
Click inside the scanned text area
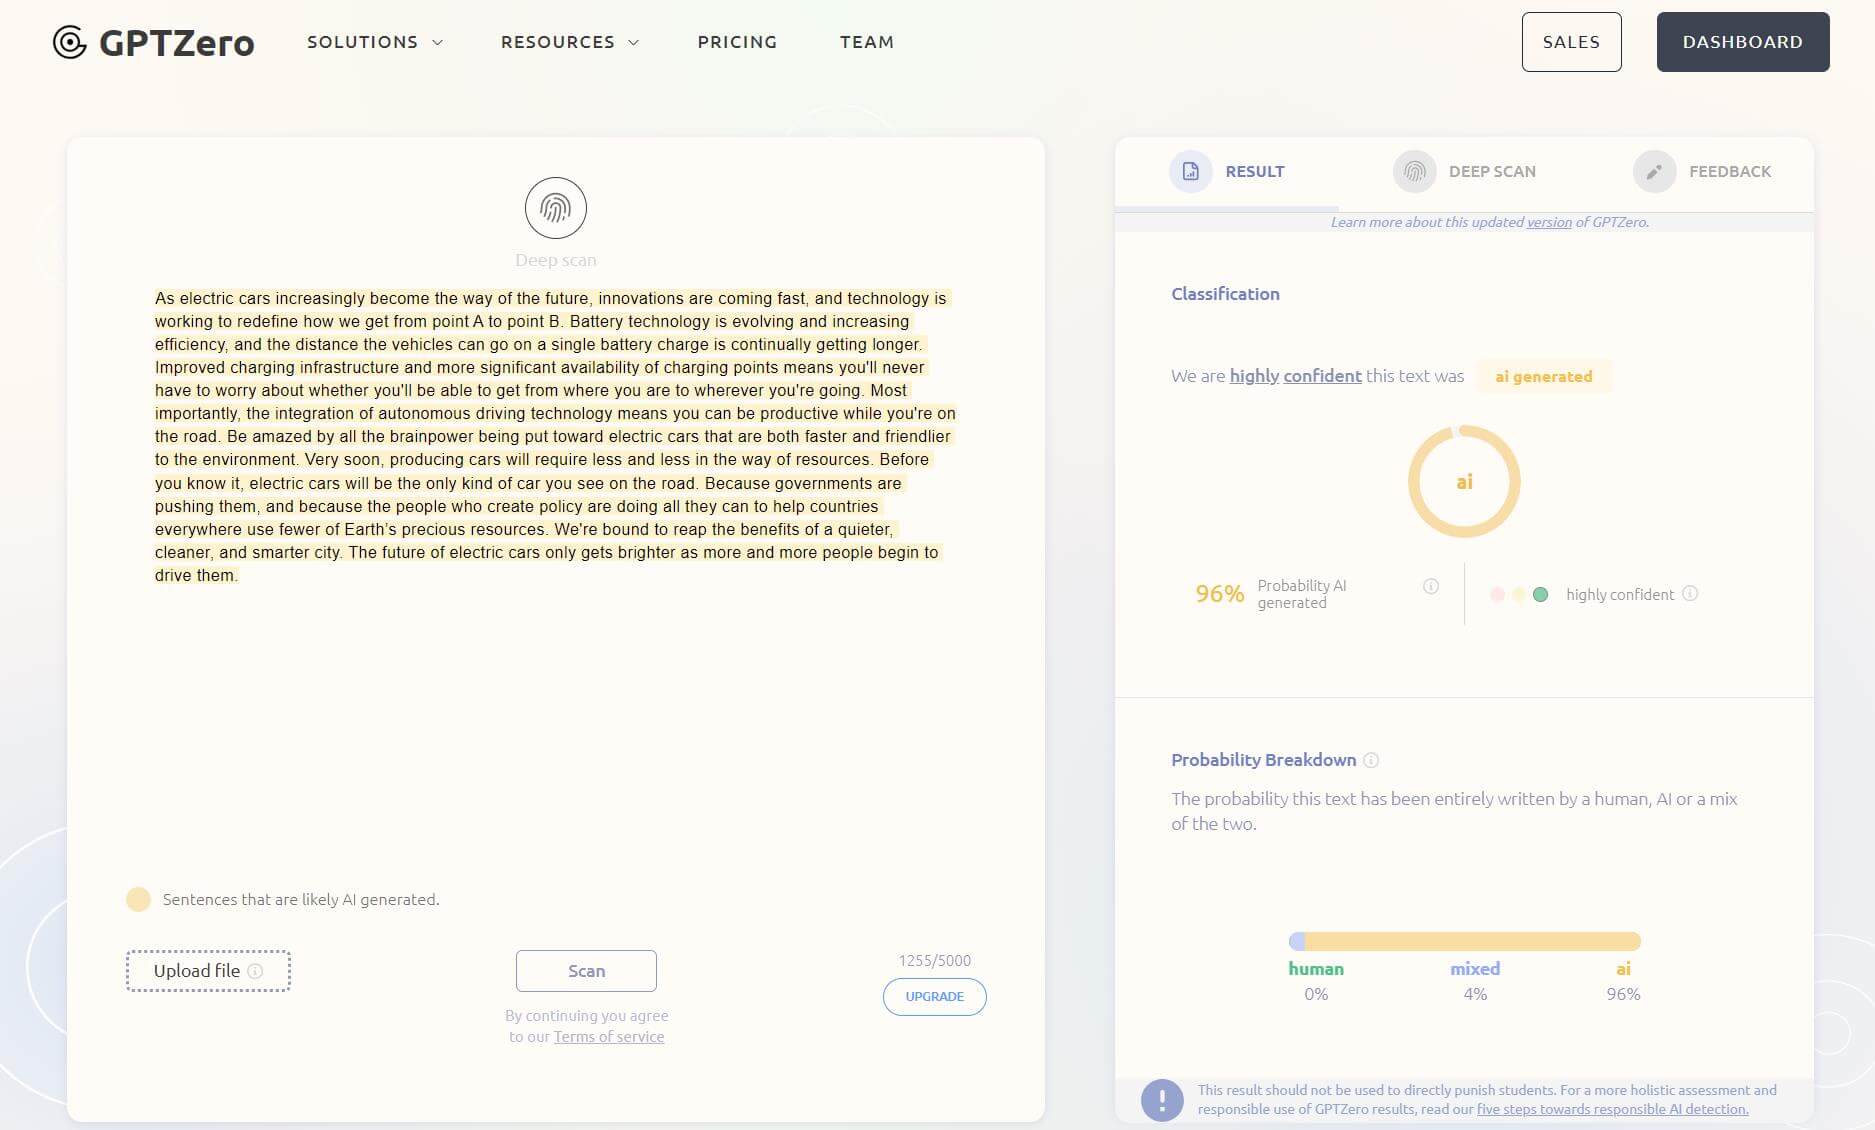click(555, 436)
